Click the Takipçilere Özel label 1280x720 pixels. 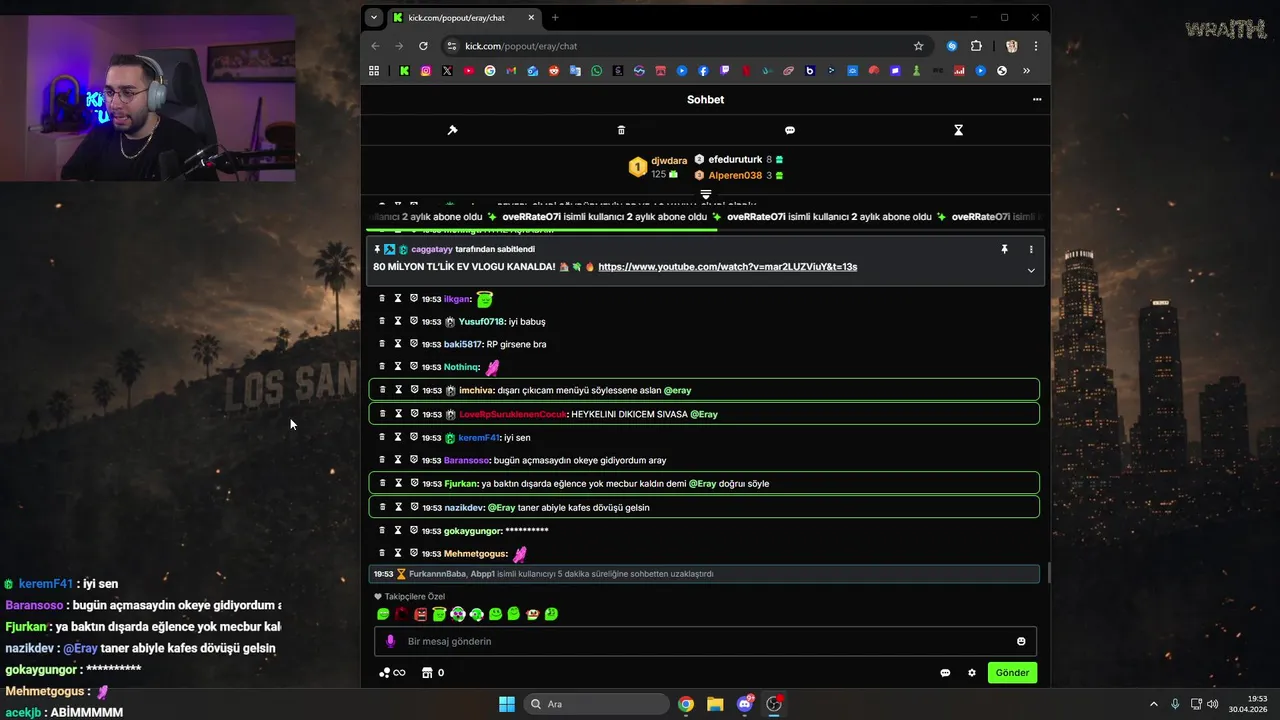[x=415, y=596]
